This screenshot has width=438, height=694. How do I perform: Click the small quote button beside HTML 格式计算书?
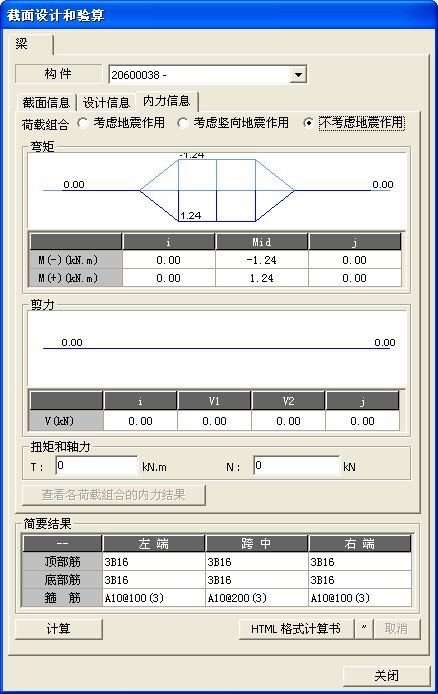click(364, 628)
